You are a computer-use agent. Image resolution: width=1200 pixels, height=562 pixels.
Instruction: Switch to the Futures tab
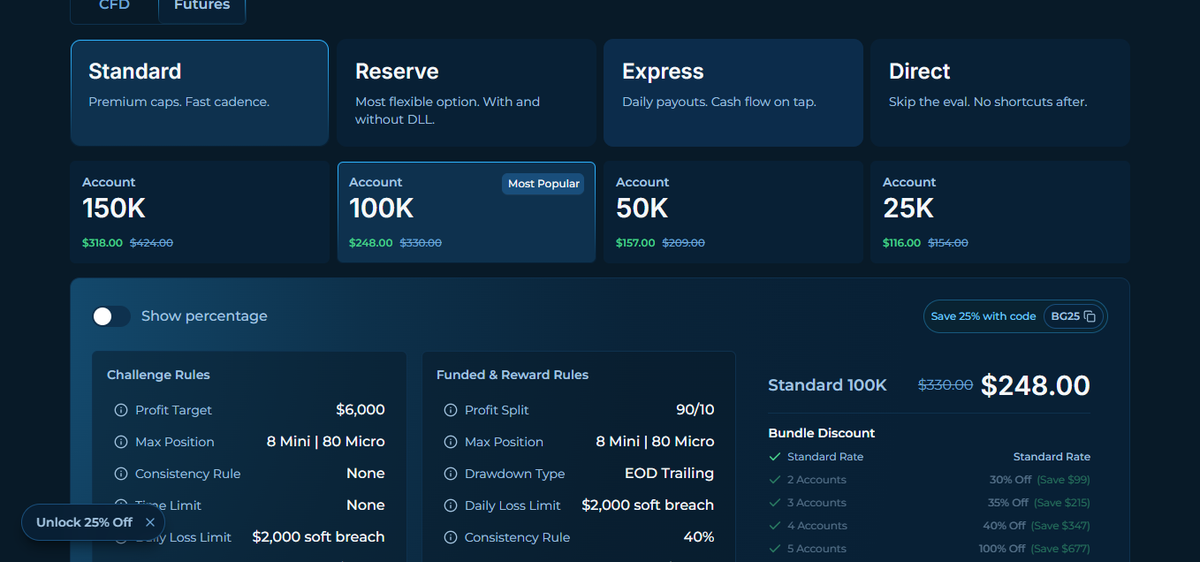click(x=202, y=6)
